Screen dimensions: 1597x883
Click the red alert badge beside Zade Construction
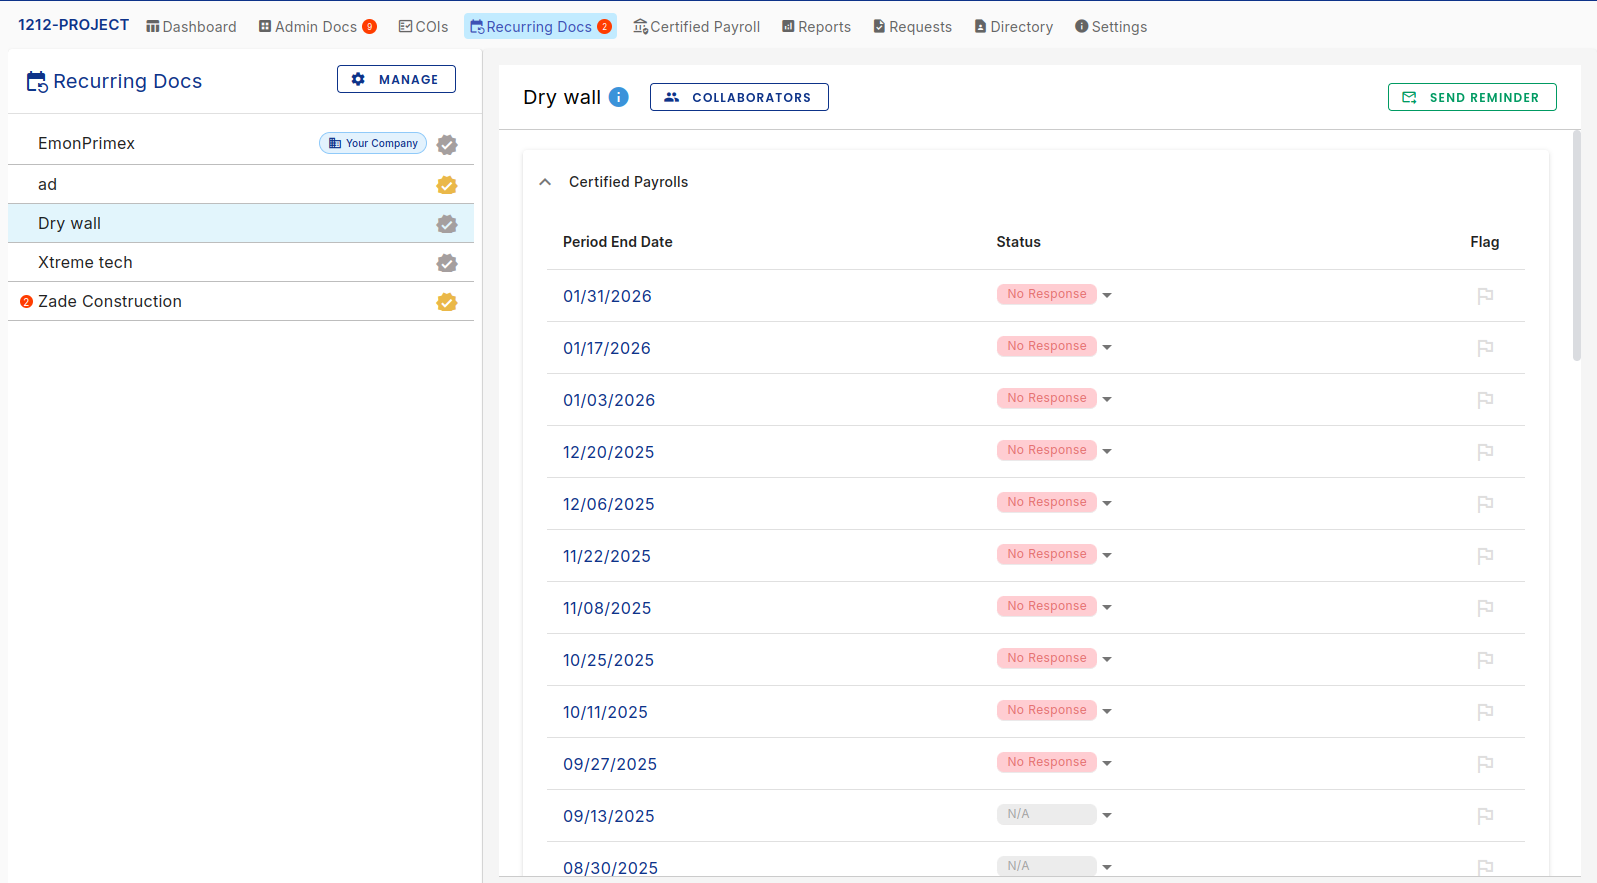[x=27, y=302]
